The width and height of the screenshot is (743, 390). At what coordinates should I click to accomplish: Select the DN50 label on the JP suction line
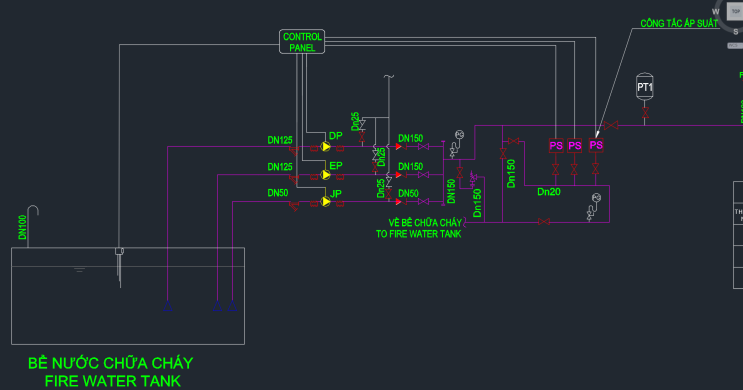(x=278, y=193)
